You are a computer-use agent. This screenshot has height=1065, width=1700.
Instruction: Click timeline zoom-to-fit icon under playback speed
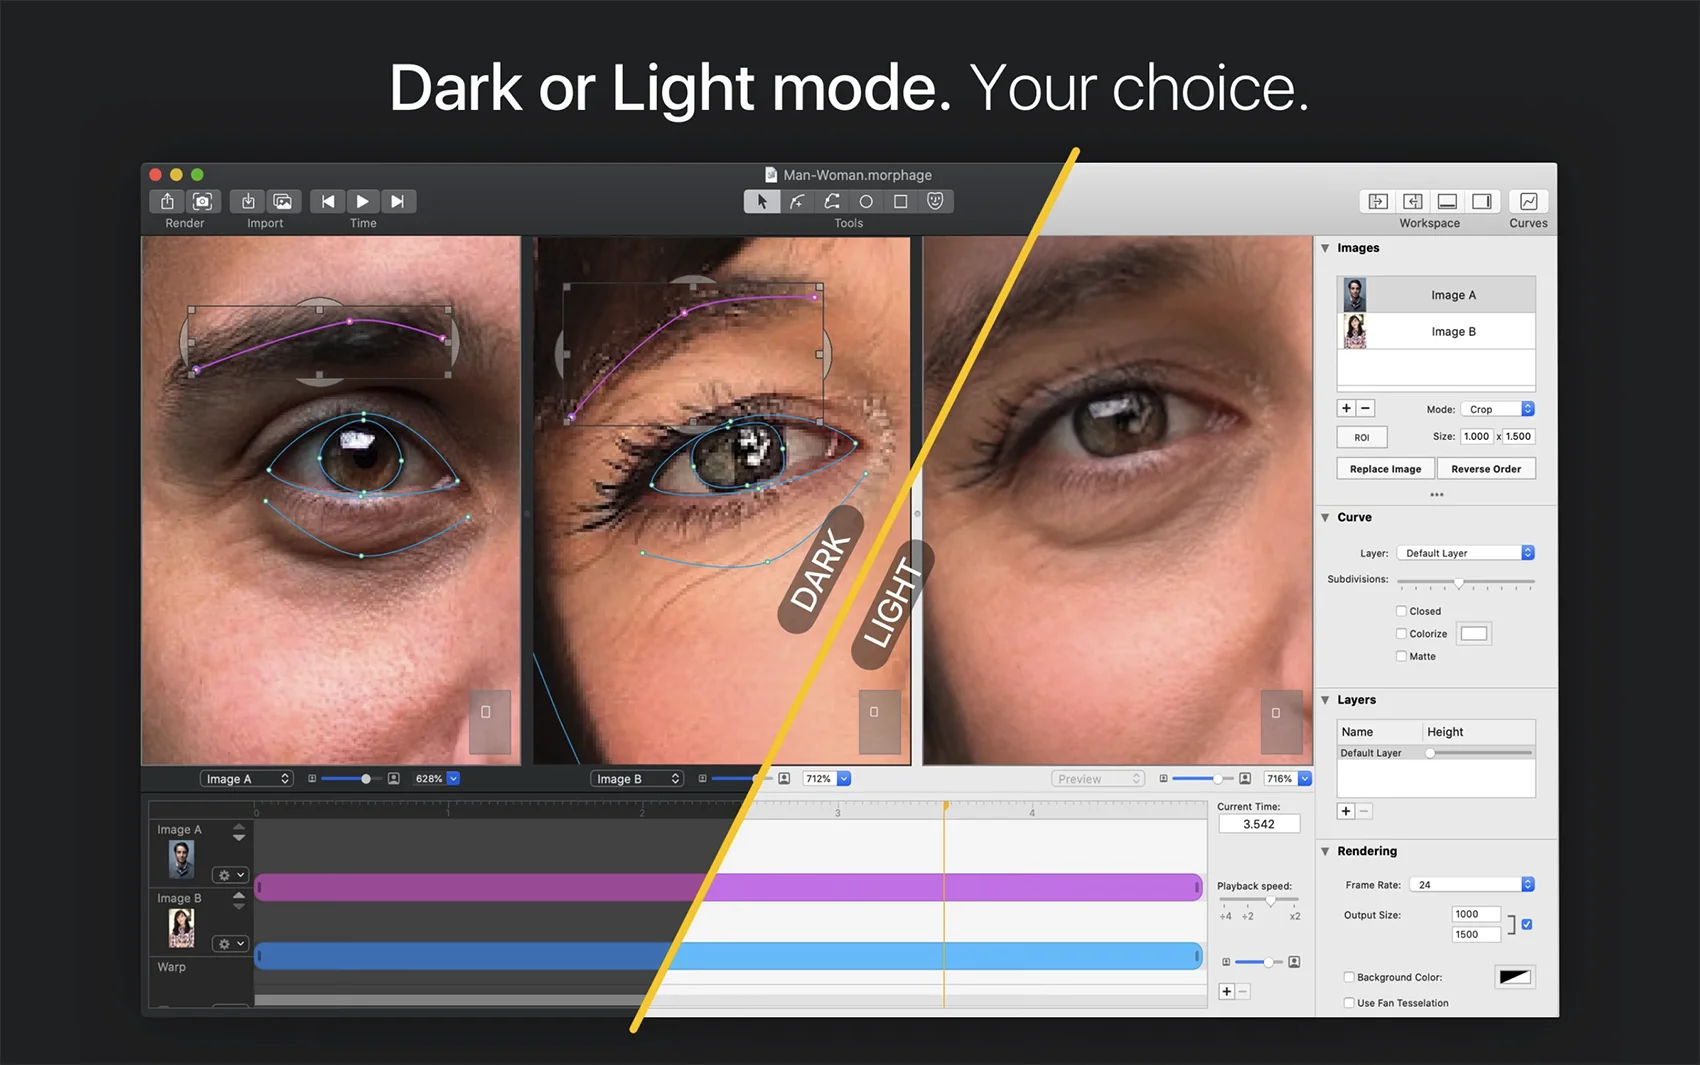[x=1294, y=962]
